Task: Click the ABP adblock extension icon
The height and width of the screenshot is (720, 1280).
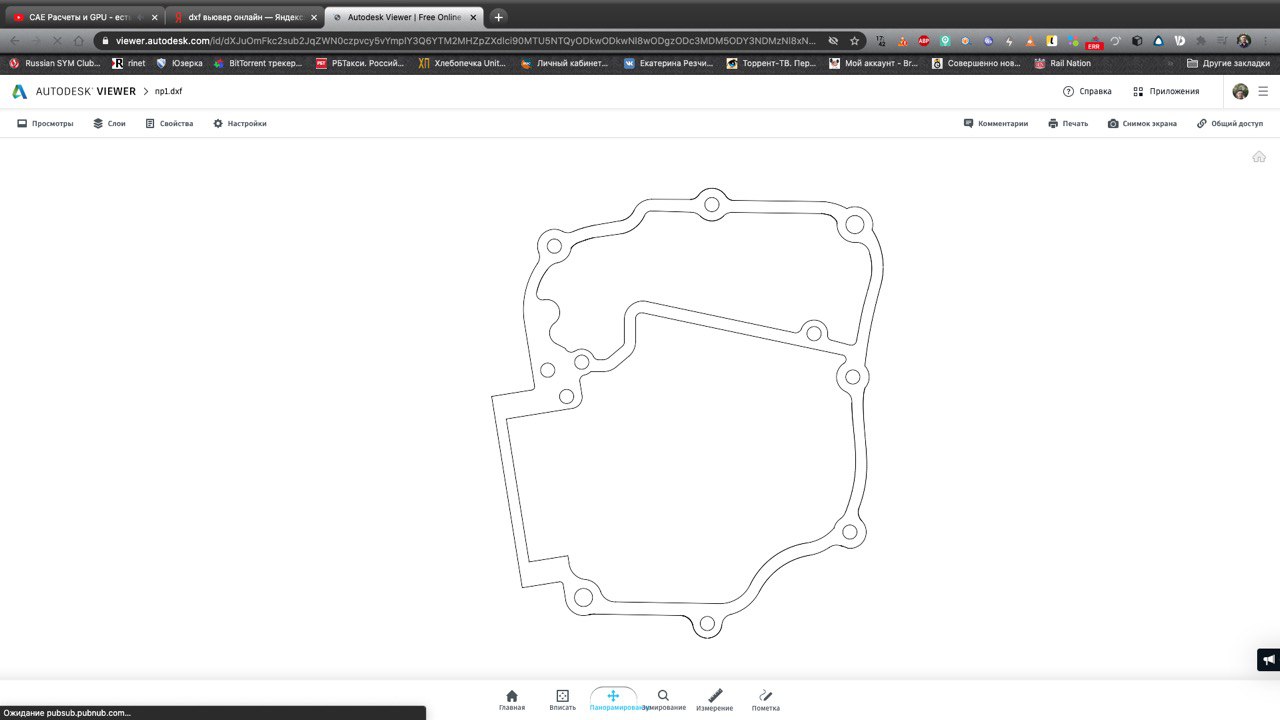Action: (x=924, y=41)
